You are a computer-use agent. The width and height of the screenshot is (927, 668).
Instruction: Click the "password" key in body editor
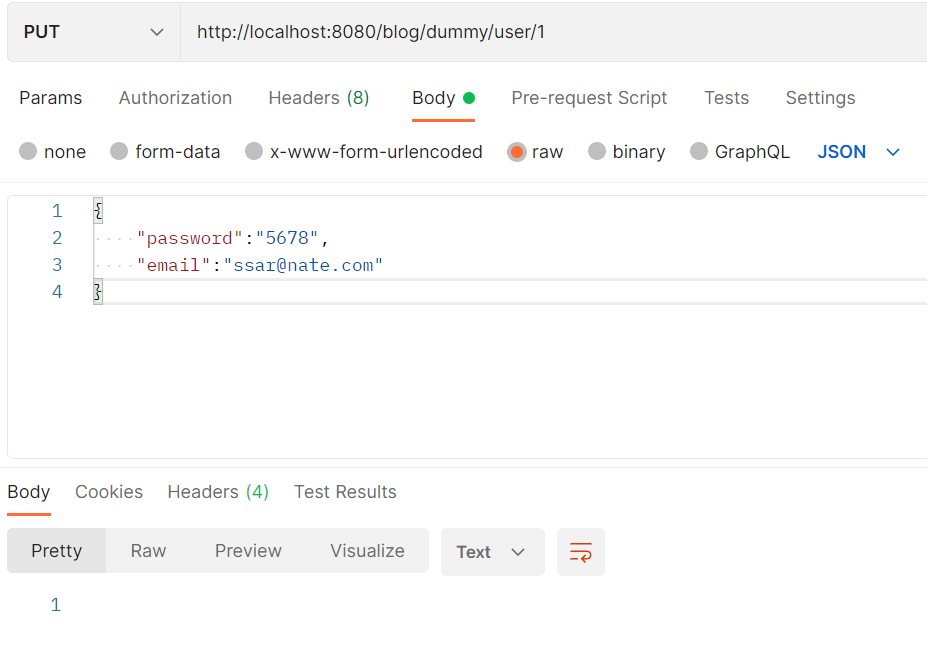pyautogui.click(x=190, y=238)
